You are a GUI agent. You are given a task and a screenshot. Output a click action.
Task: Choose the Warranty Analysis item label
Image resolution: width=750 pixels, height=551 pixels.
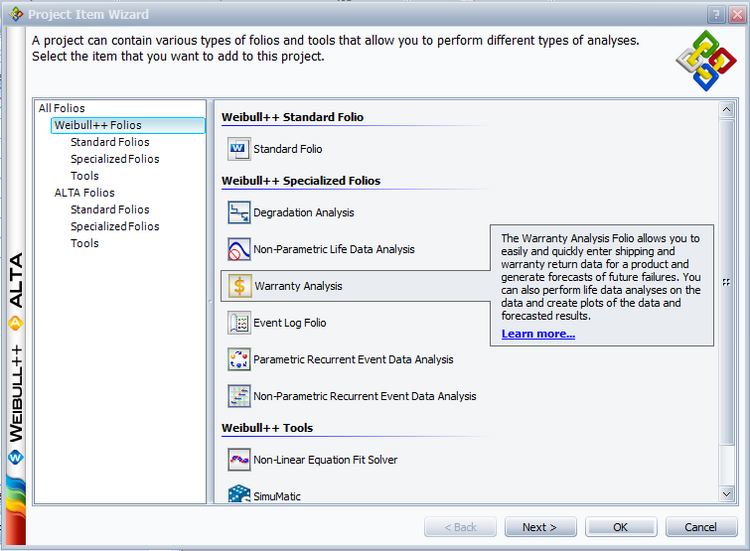pos(298,286)
